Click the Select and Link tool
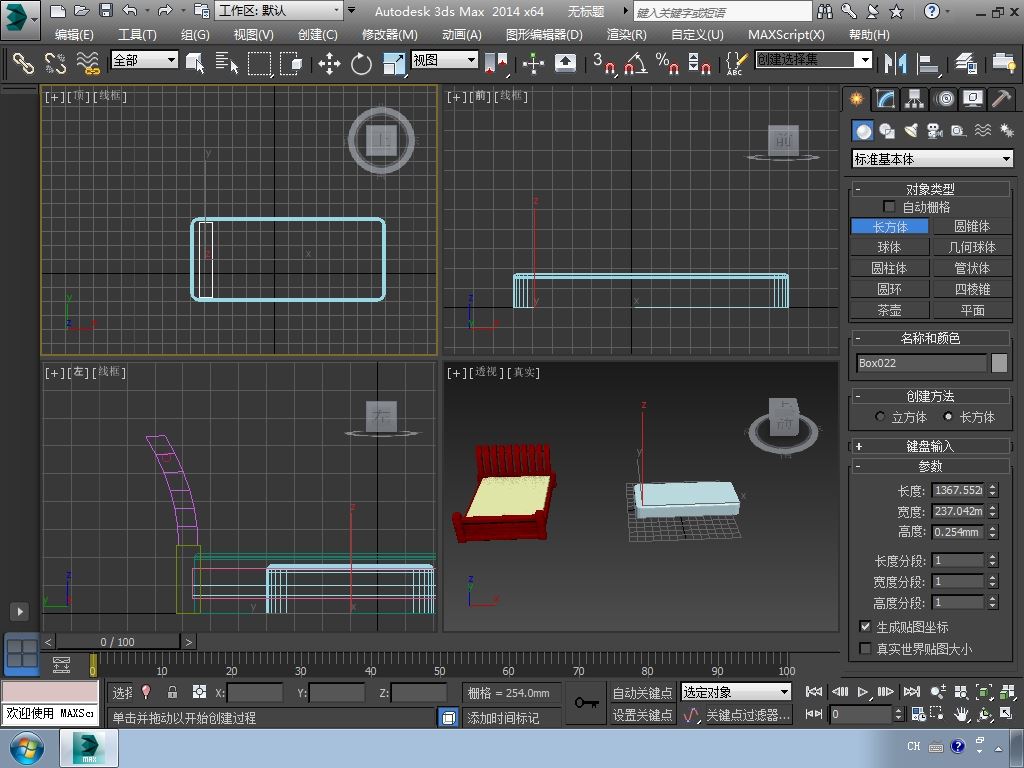Screen dimensions: 1024x768 pyautogui.click(x=22, y=64)
